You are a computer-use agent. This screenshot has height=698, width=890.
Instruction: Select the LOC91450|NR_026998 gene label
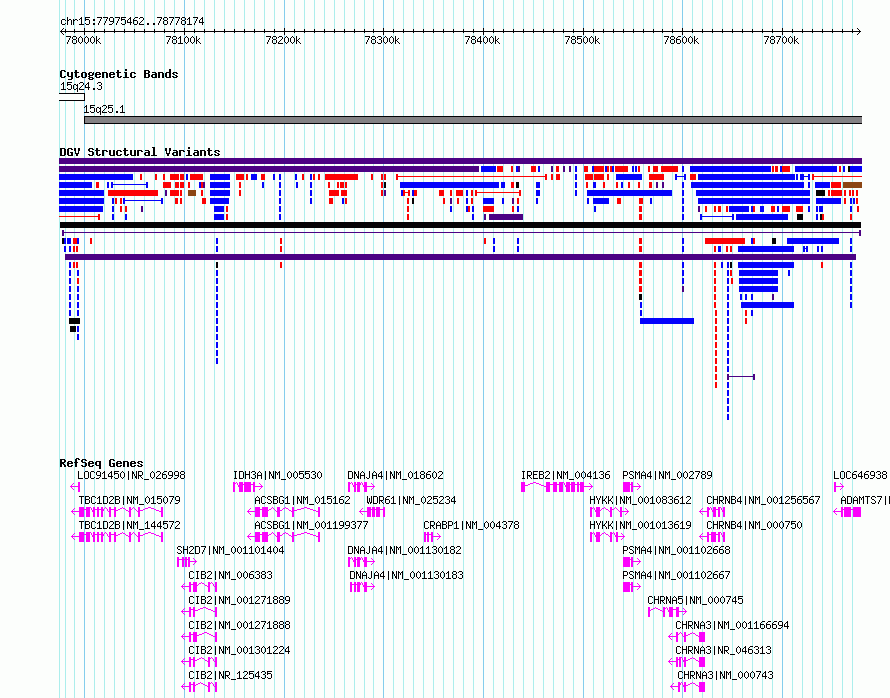coord(131,475)
